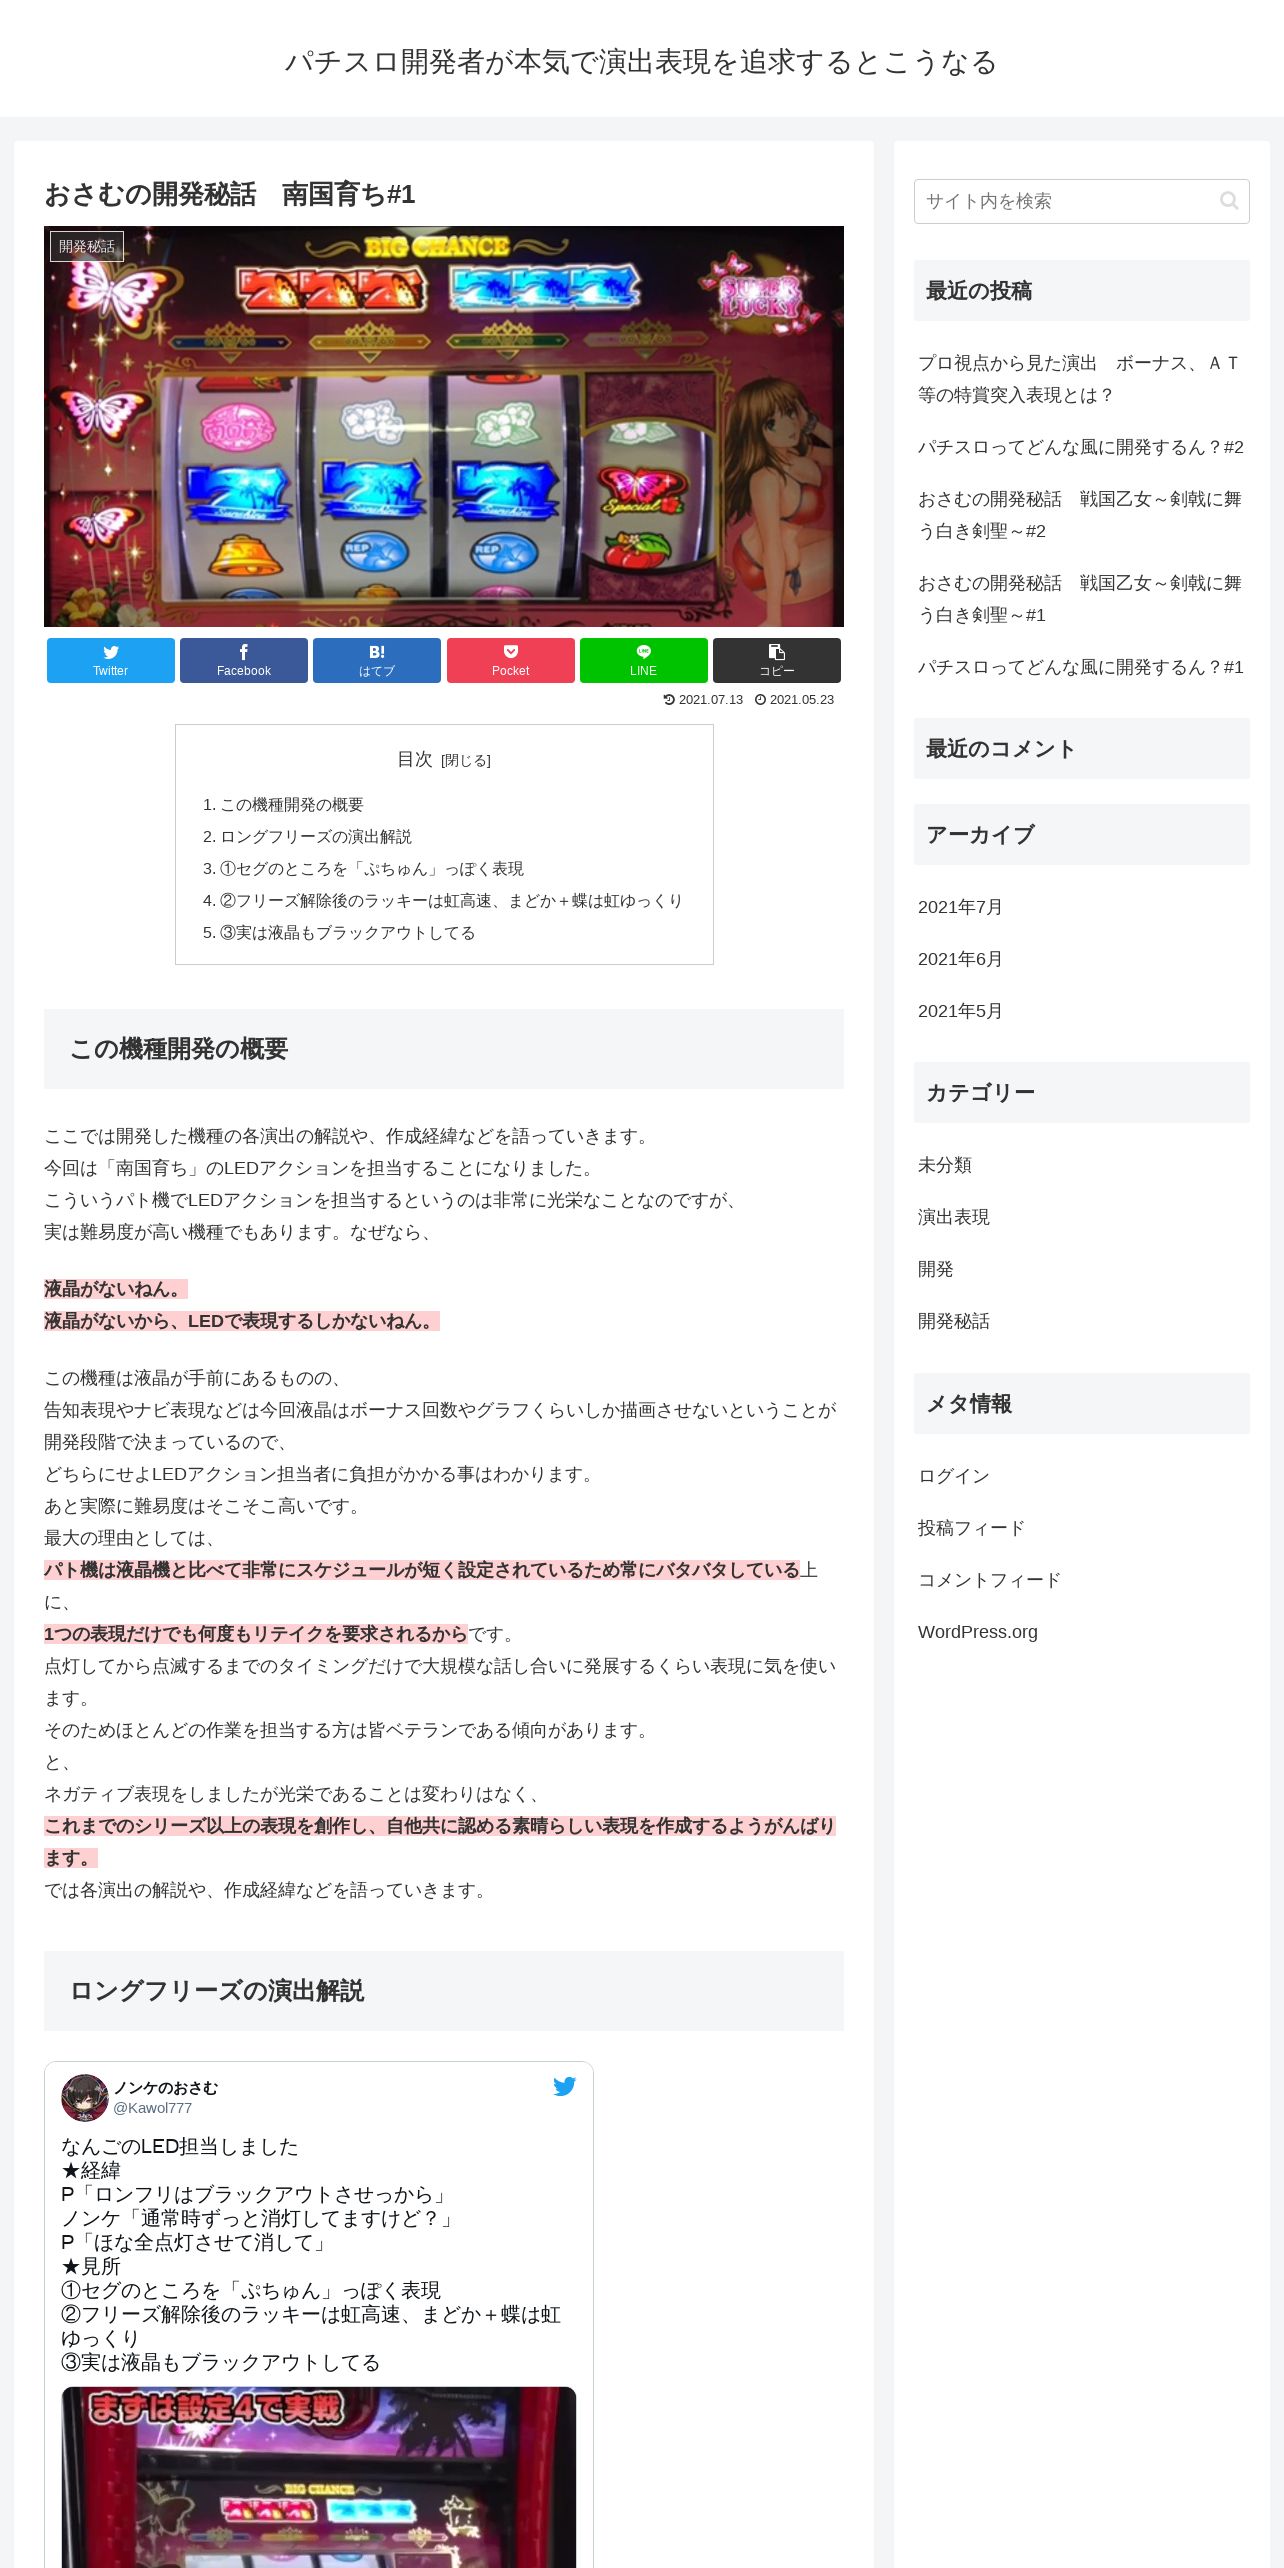
Task: Open recent post パチスロってどんな風に開発するん？#1
Action: pyautogui.click(x=1081, y=667)
